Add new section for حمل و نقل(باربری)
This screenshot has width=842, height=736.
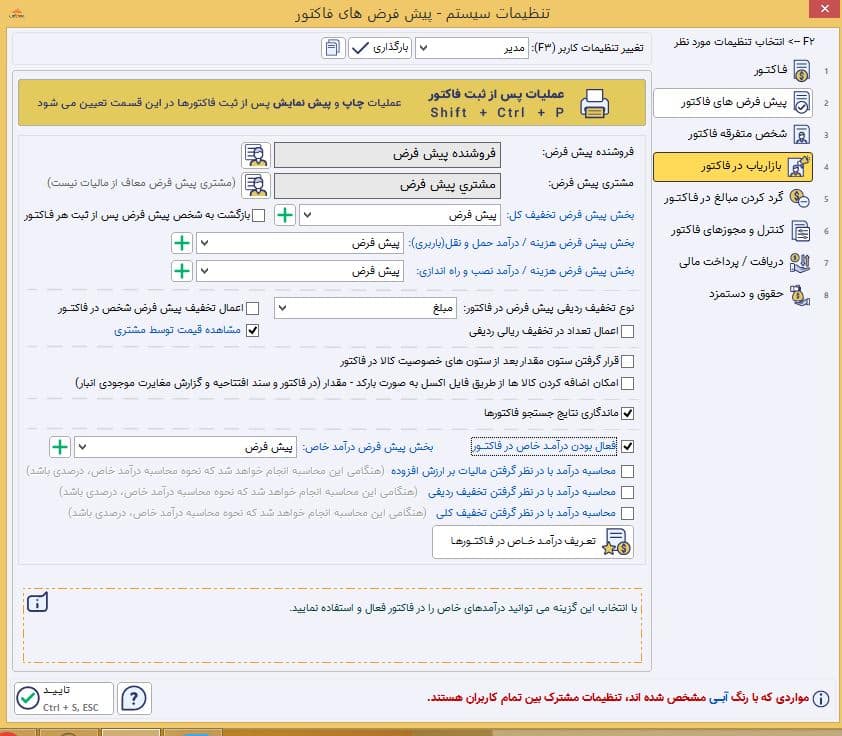point(182,243)
